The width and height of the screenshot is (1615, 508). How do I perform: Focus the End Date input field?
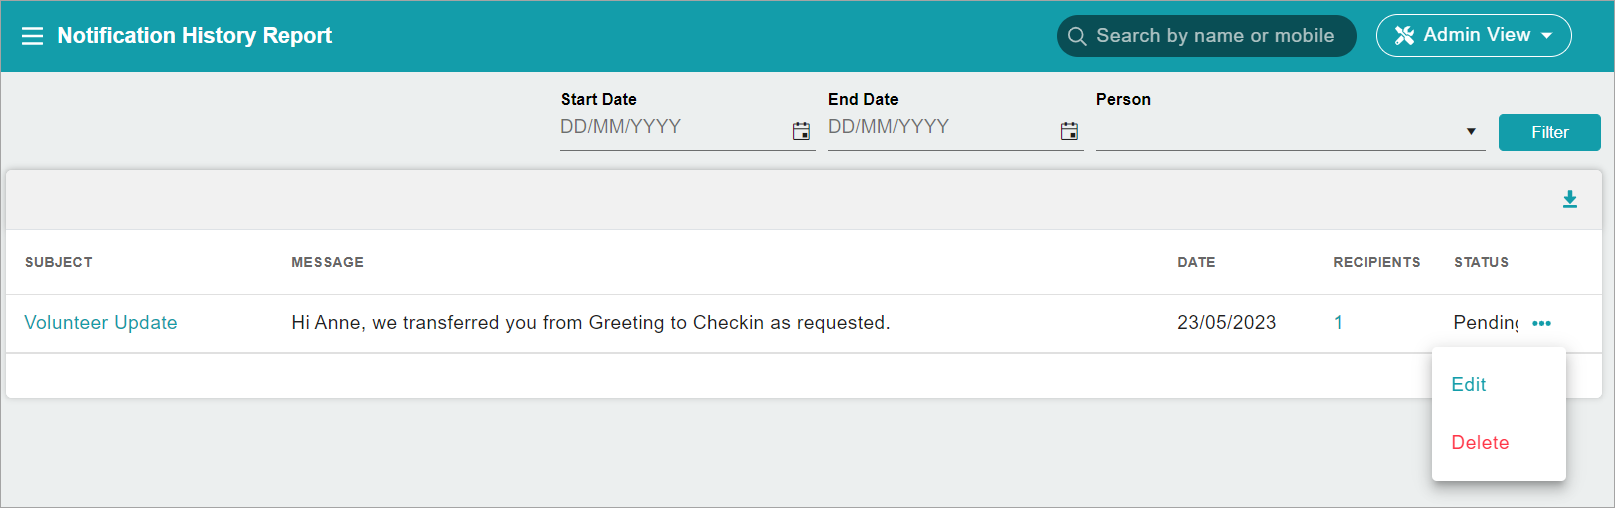(942, 128)
